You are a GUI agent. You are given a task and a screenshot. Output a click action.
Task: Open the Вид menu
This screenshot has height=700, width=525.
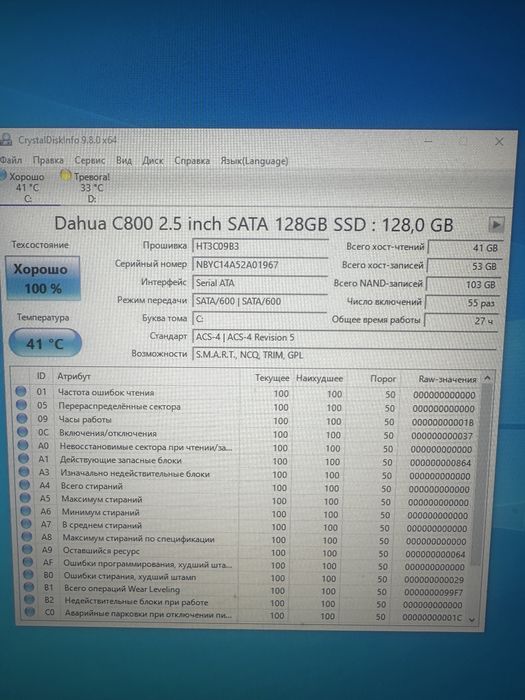coord(124,160)
